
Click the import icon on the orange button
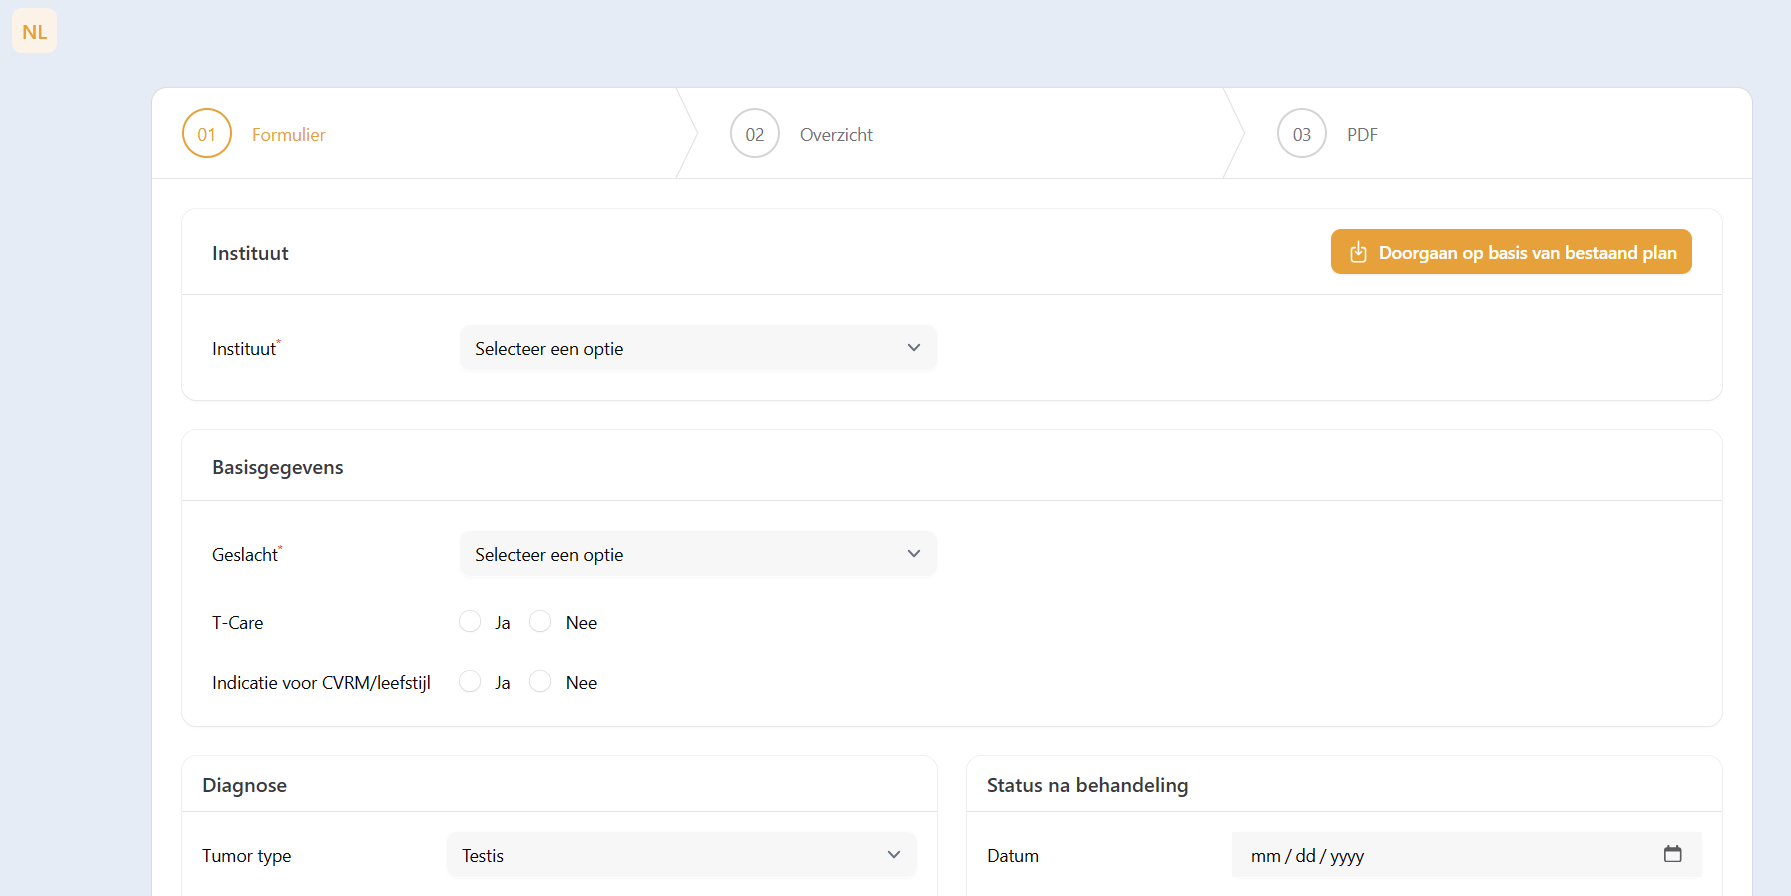(1358, 253)
